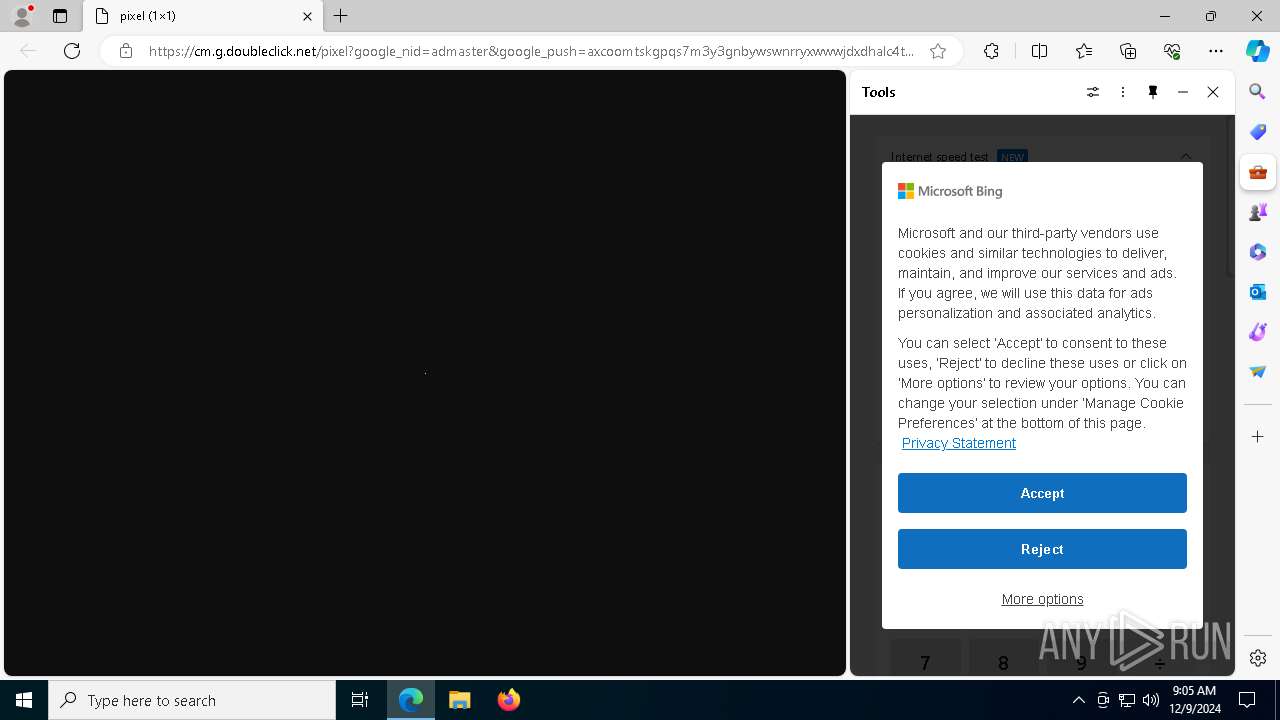This screenshot has width=1280, height=720.
Task: Launch Firefox from the taskbar
Action: pos(509,700)
